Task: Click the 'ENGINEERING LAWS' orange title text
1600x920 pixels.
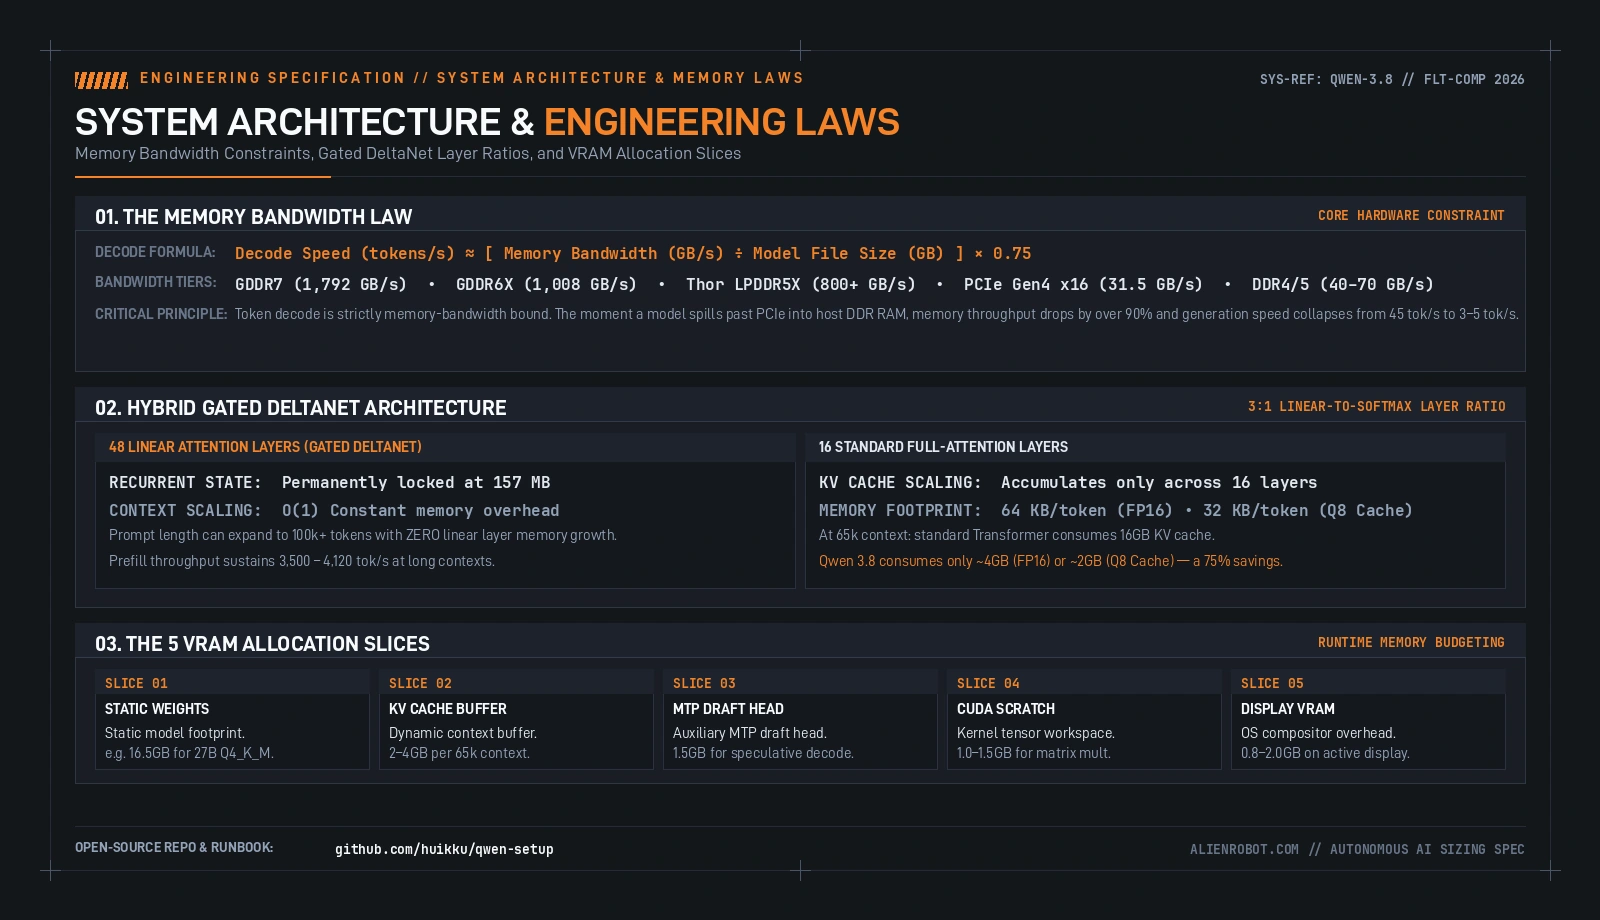Action: (x=722, y=122)
